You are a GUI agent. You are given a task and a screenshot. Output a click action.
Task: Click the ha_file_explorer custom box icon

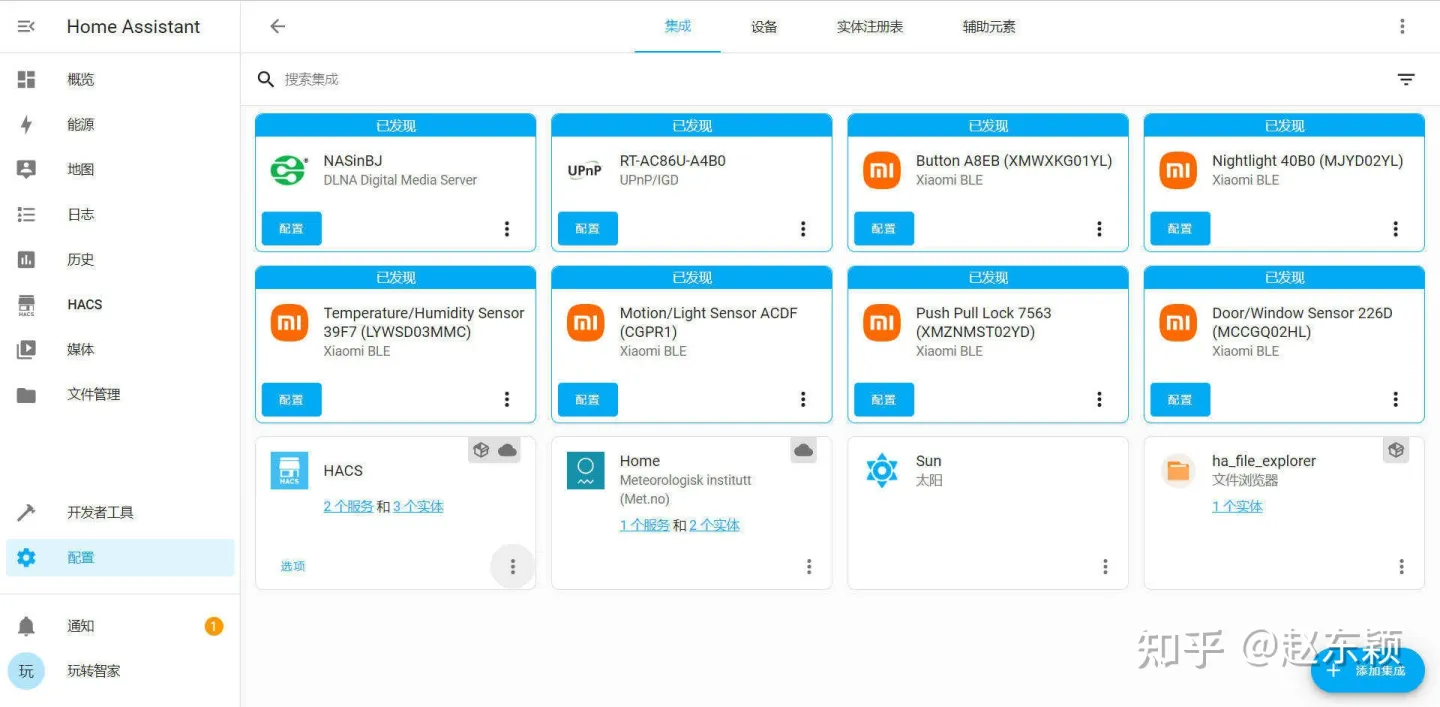click(1397, 450)
